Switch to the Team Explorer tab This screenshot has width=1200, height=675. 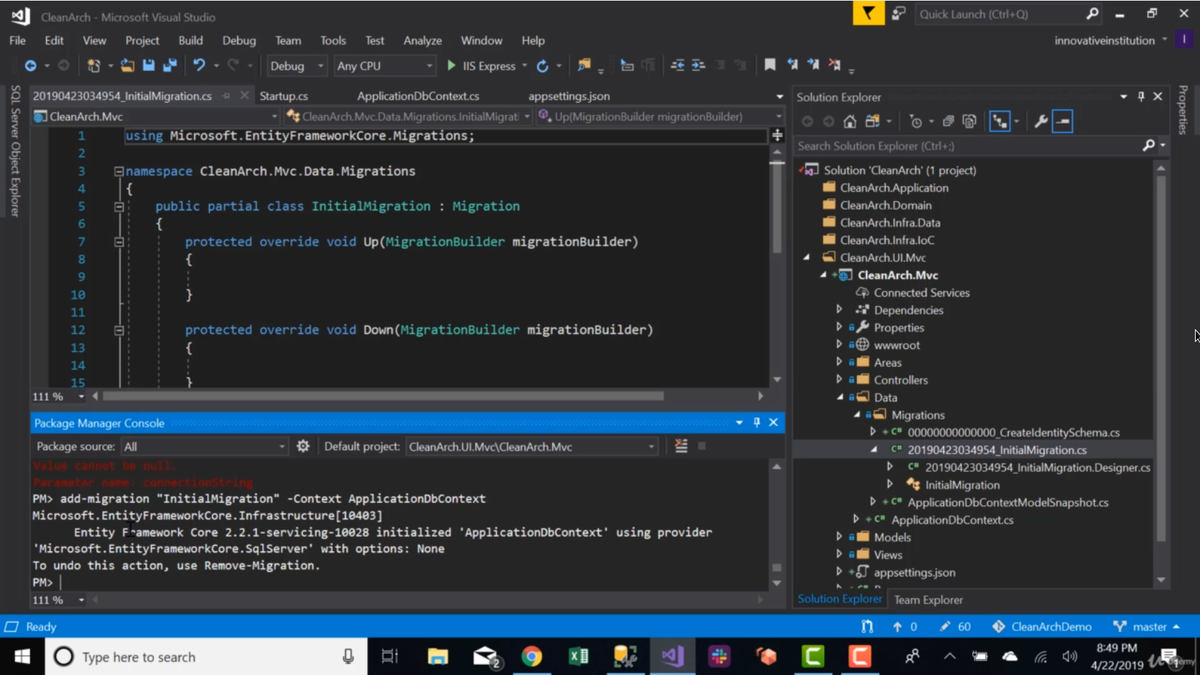(x=928, y=600)
